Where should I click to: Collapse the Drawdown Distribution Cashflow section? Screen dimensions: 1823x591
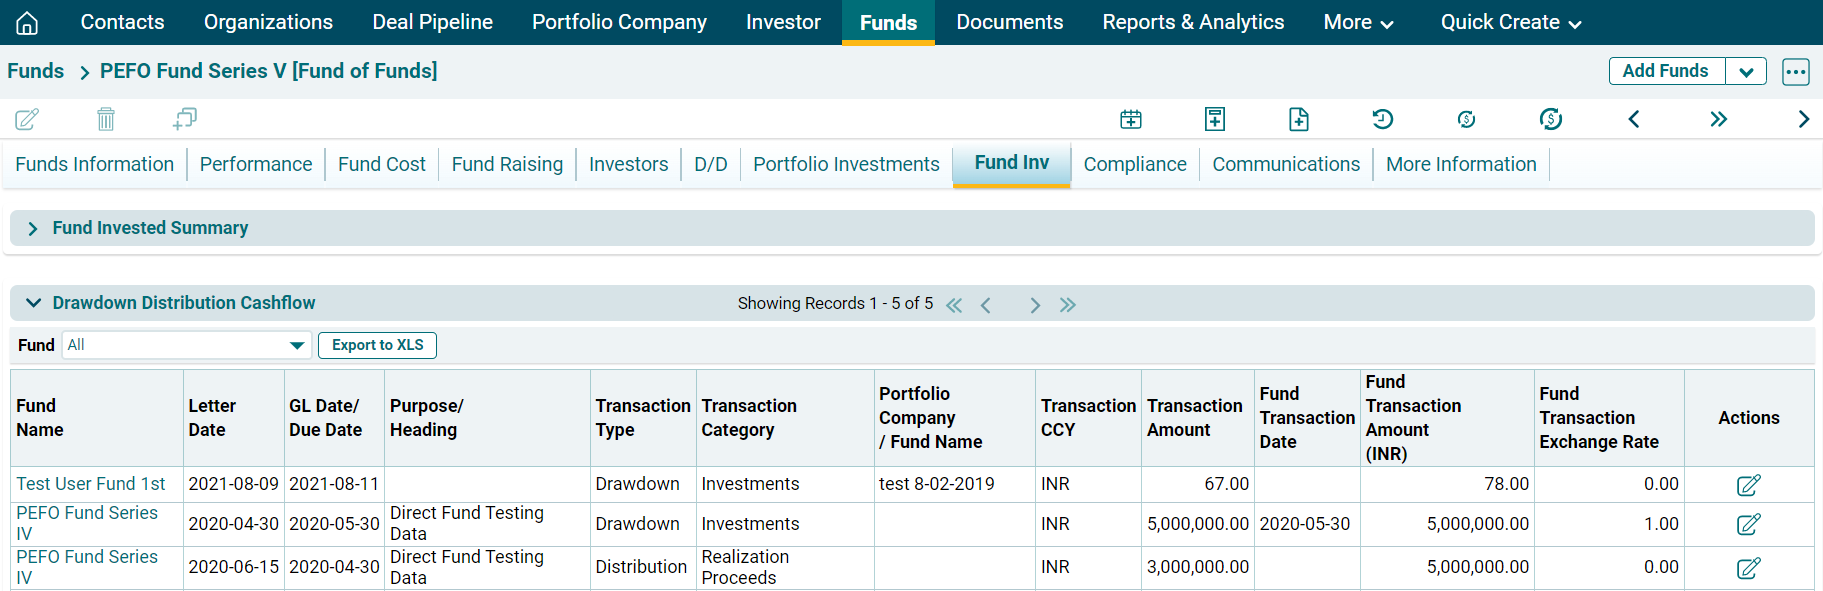[33, 303]
